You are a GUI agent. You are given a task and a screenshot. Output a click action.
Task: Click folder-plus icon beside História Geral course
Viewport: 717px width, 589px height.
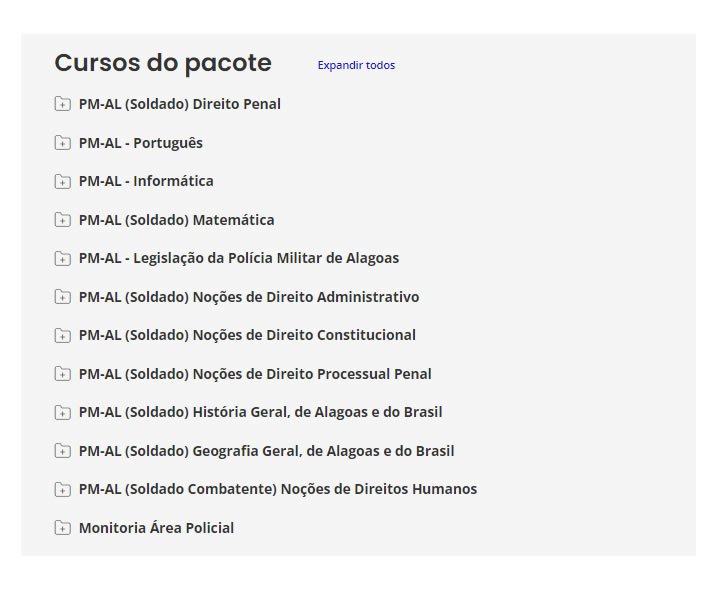[62, 412]
